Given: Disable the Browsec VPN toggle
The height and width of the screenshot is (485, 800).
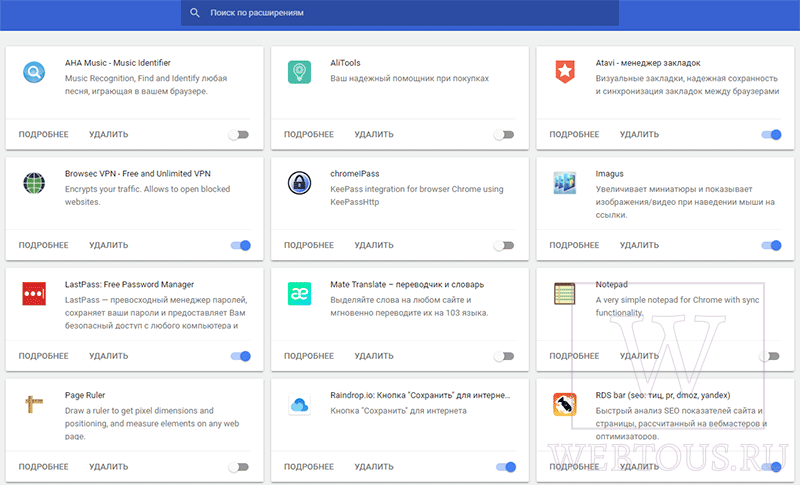Looking at the screenshot, I should click(x=241, y=245).
